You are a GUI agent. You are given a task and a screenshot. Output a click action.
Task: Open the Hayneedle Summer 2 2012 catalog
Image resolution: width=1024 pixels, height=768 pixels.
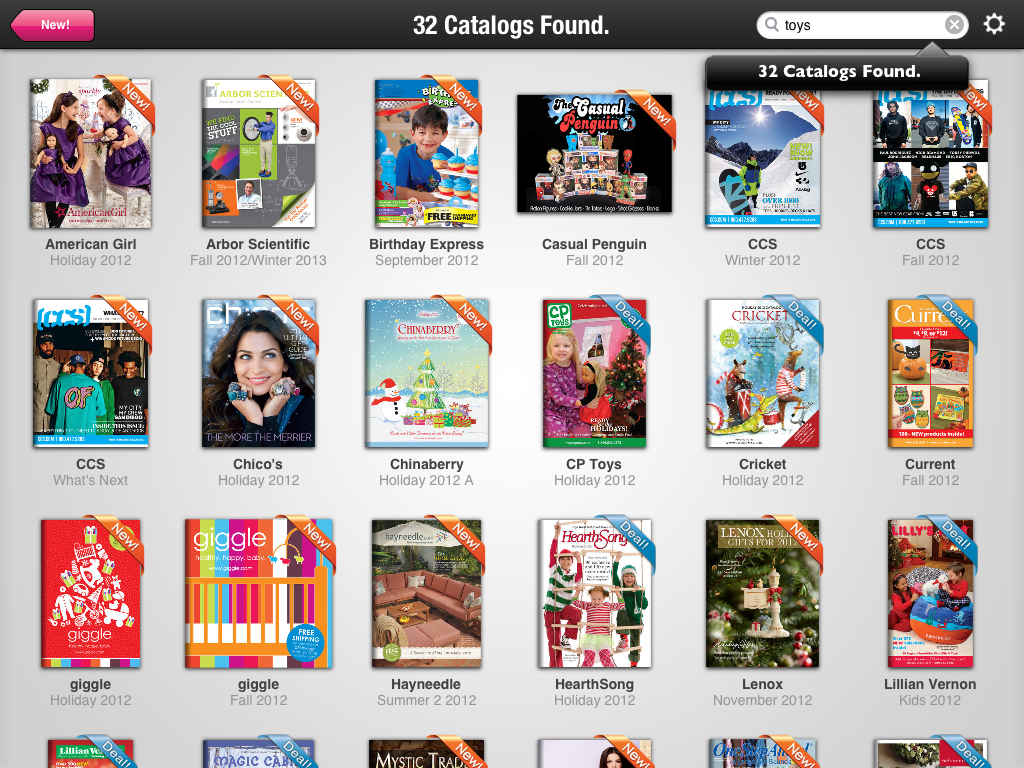click(426, 594)
